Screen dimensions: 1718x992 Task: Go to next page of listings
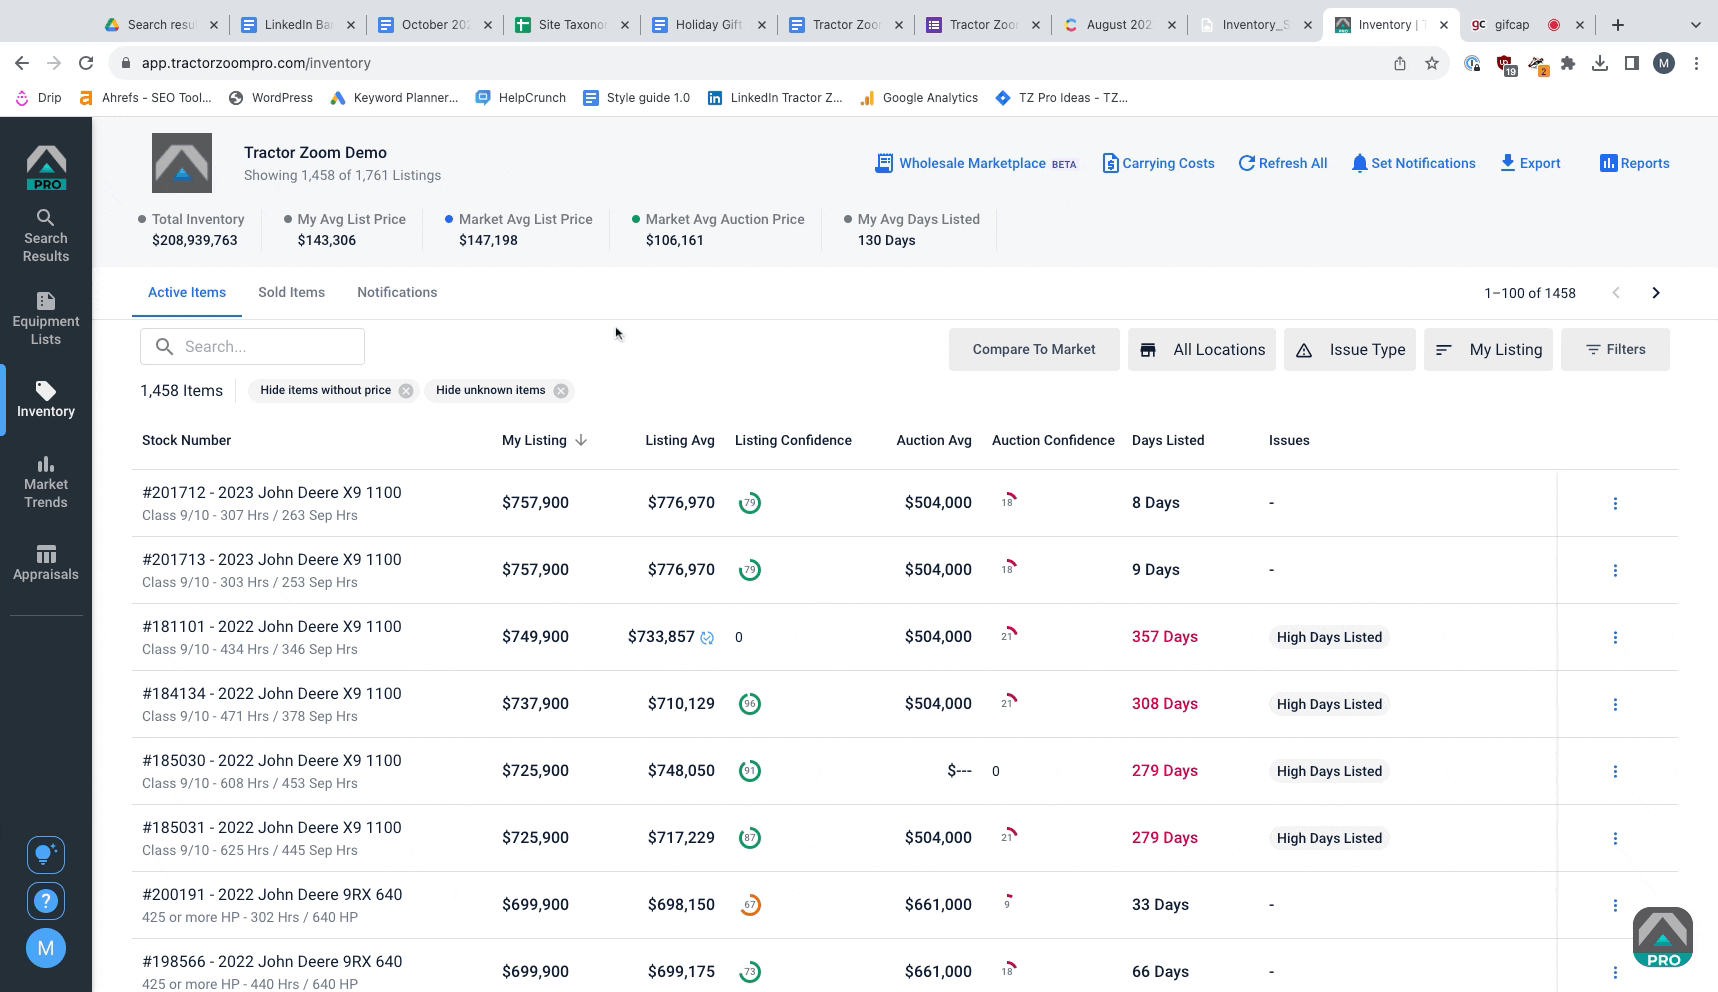(1656, 293)
